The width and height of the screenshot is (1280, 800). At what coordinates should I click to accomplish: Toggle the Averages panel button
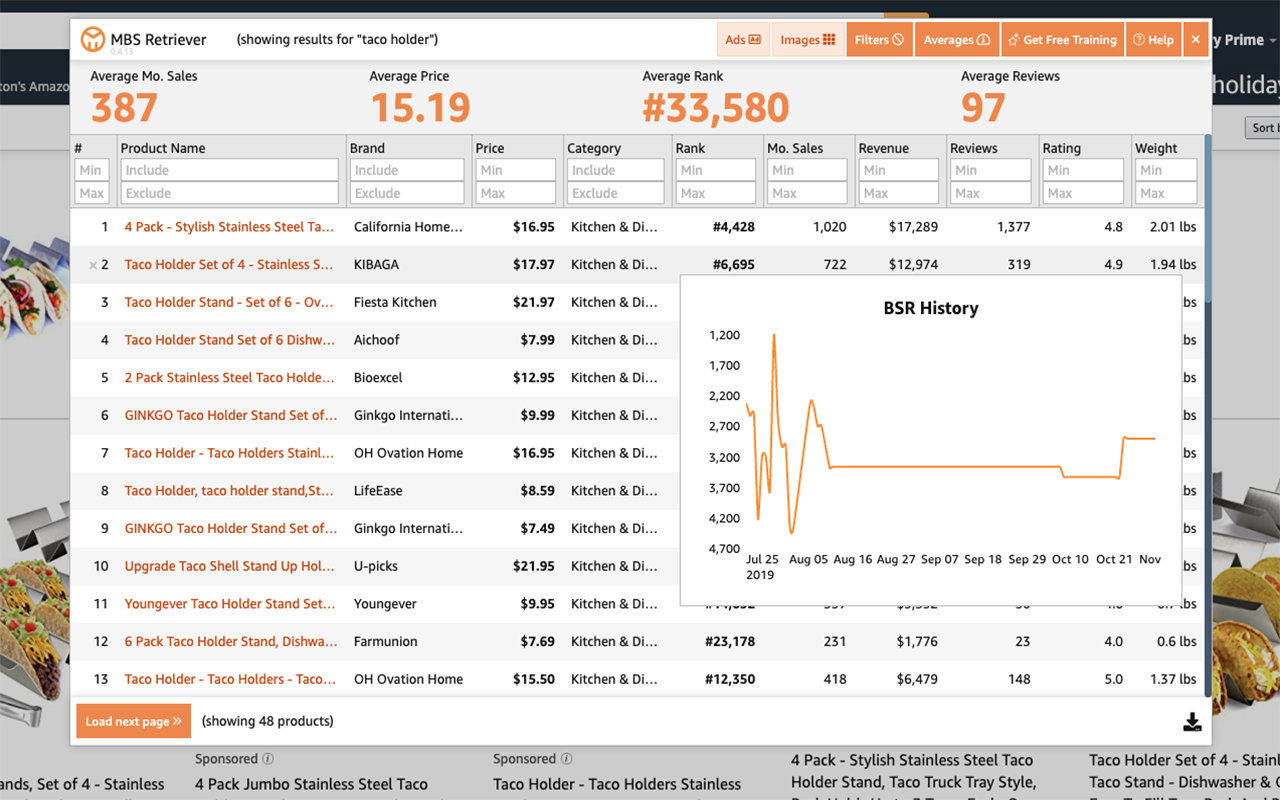956,40
